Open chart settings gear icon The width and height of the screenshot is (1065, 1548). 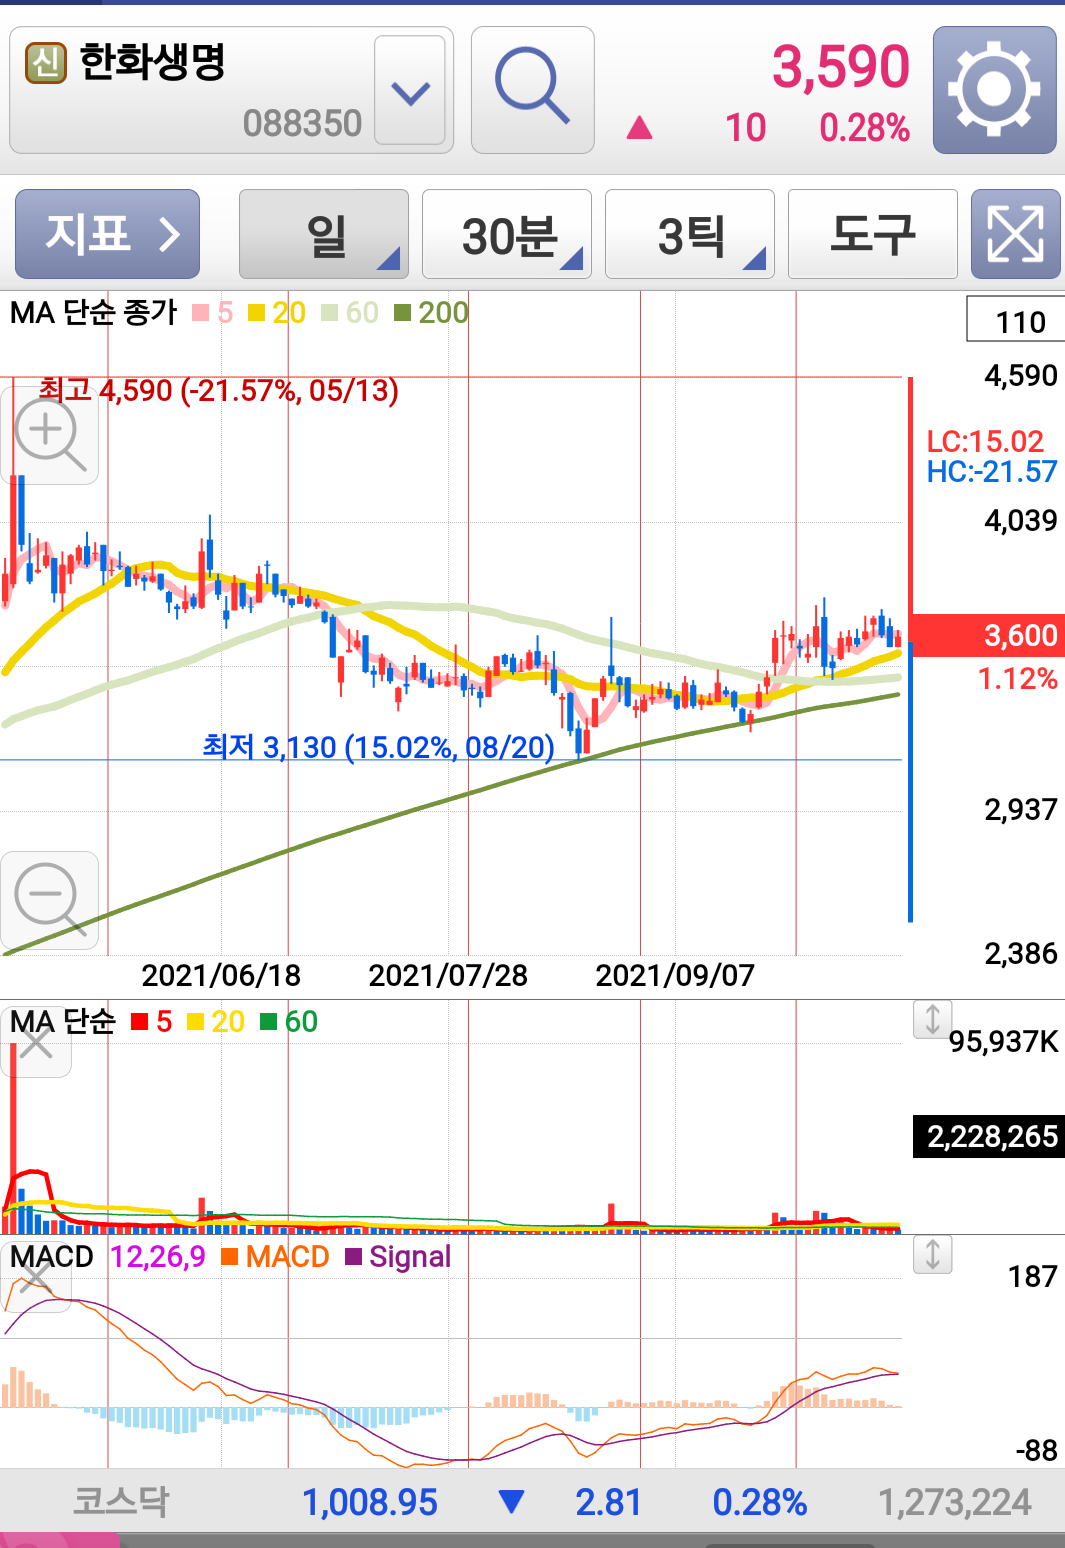[x=994, y=90]
